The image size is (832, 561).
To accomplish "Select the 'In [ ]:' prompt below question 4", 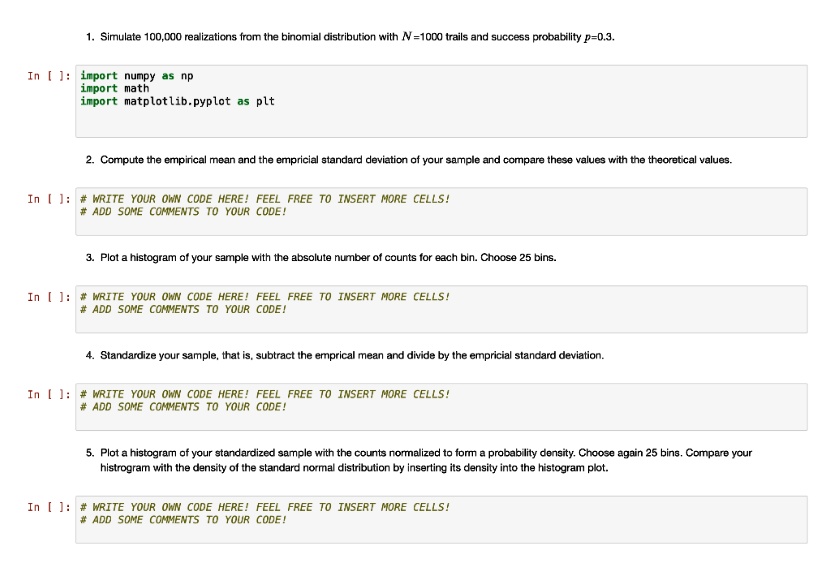I will pos(49,394).
